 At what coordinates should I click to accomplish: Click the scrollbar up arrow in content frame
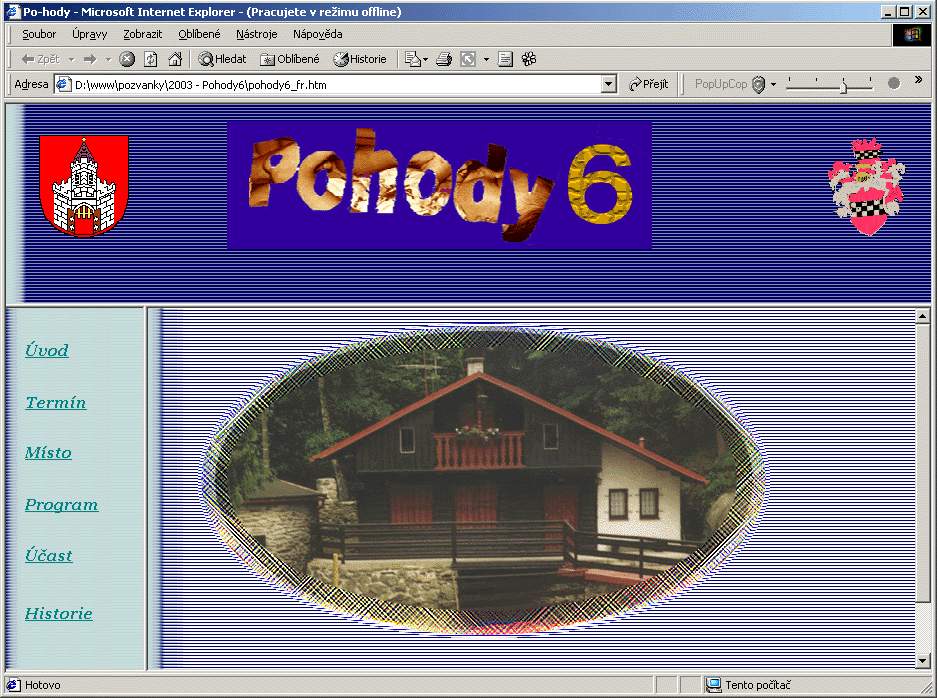click(922, 316)
